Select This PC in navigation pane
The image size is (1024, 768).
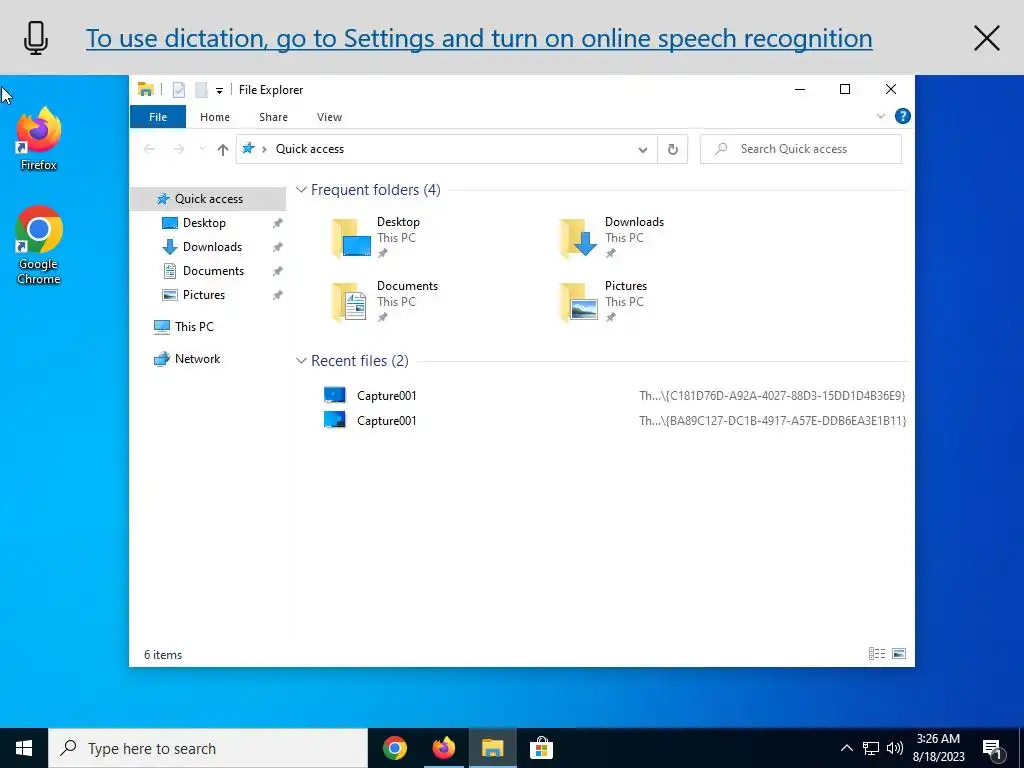(x=194, y=327)
